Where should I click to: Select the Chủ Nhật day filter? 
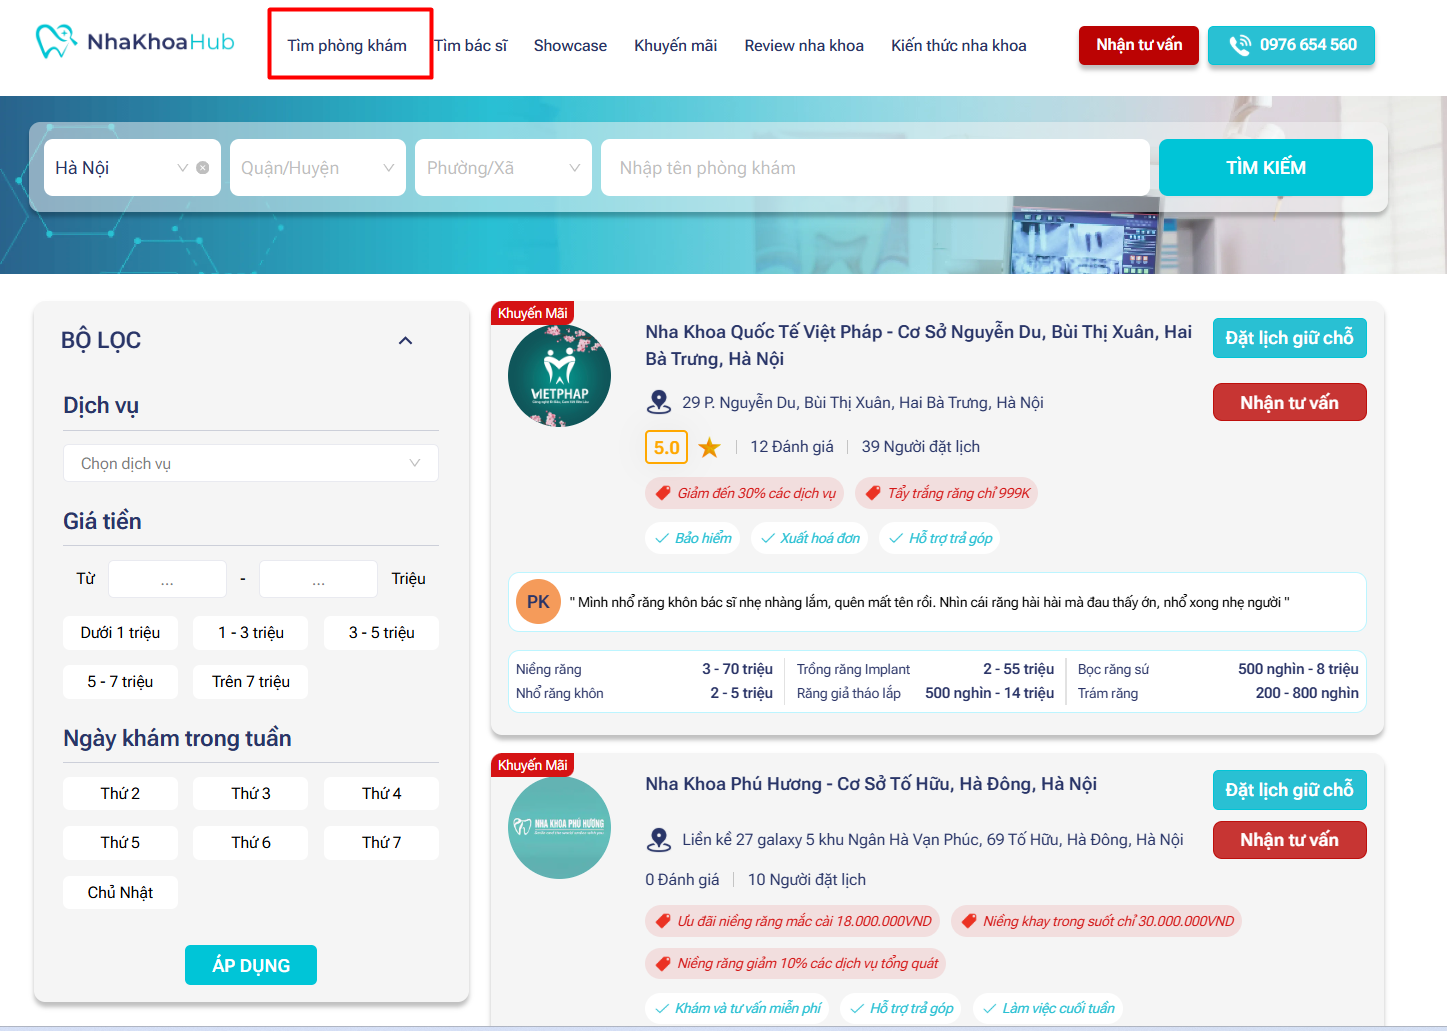point(120,892)
